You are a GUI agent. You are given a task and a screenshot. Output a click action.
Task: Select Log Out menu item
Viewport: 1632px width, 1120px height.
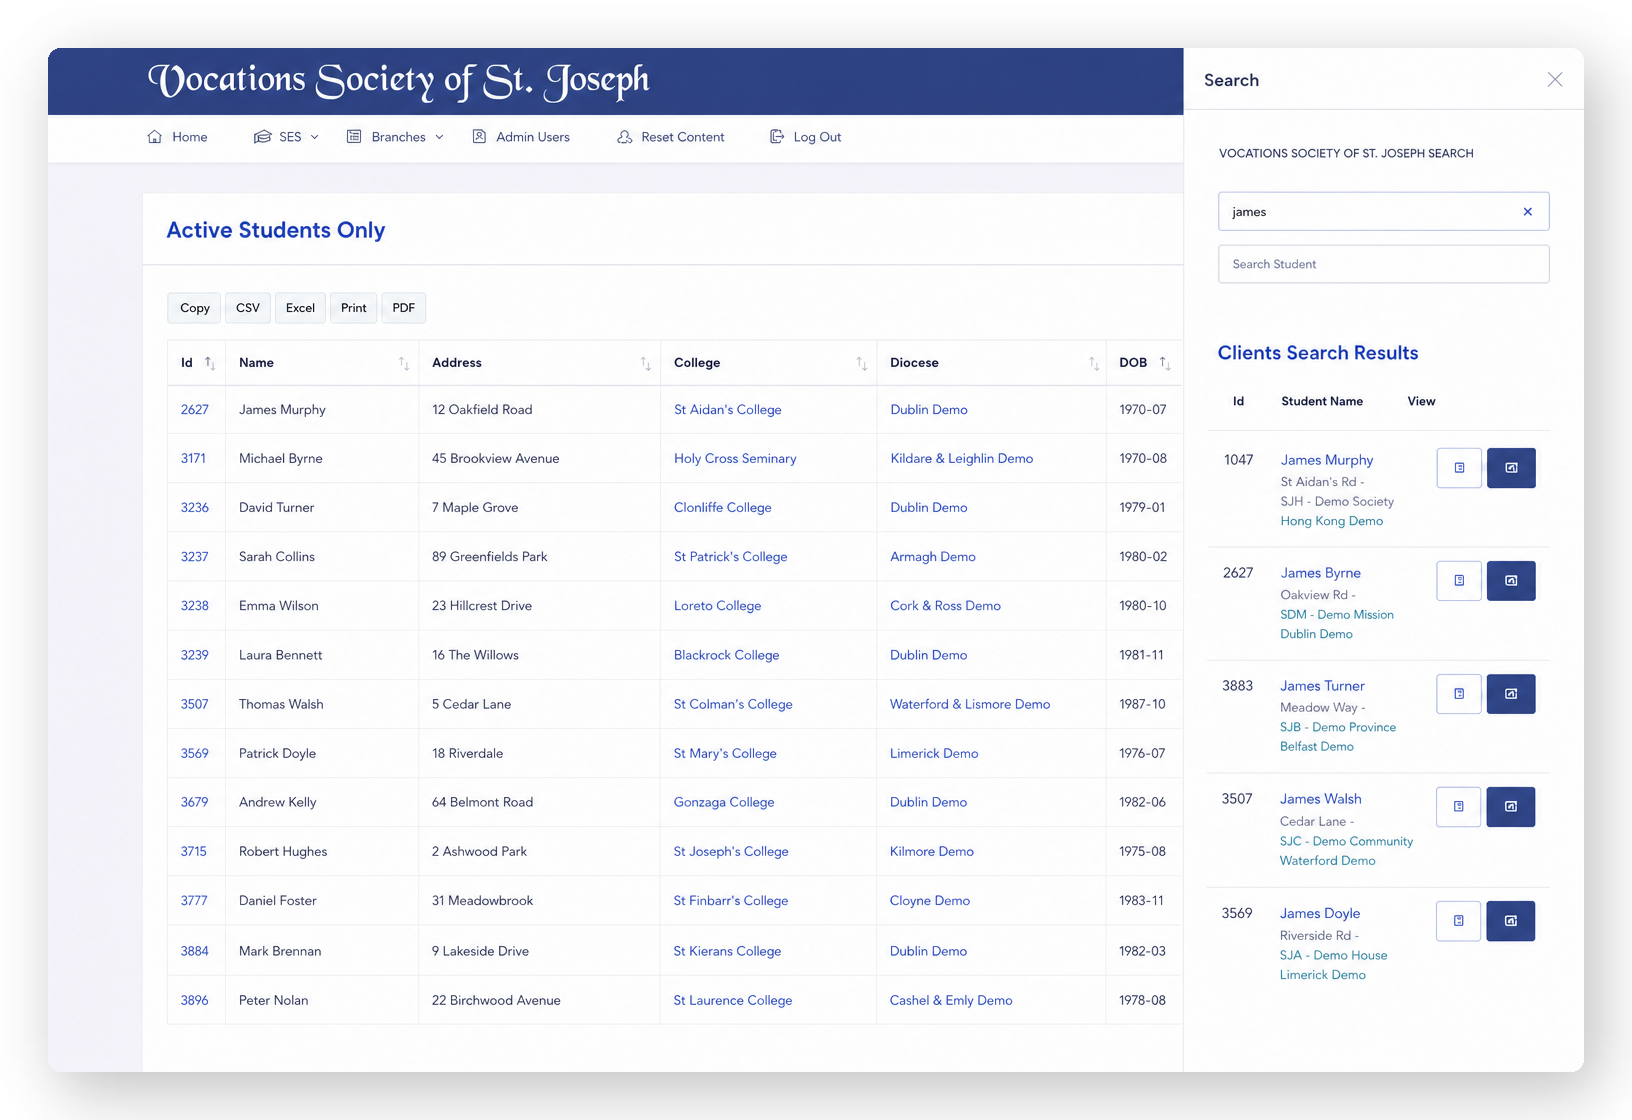(806, 137)
